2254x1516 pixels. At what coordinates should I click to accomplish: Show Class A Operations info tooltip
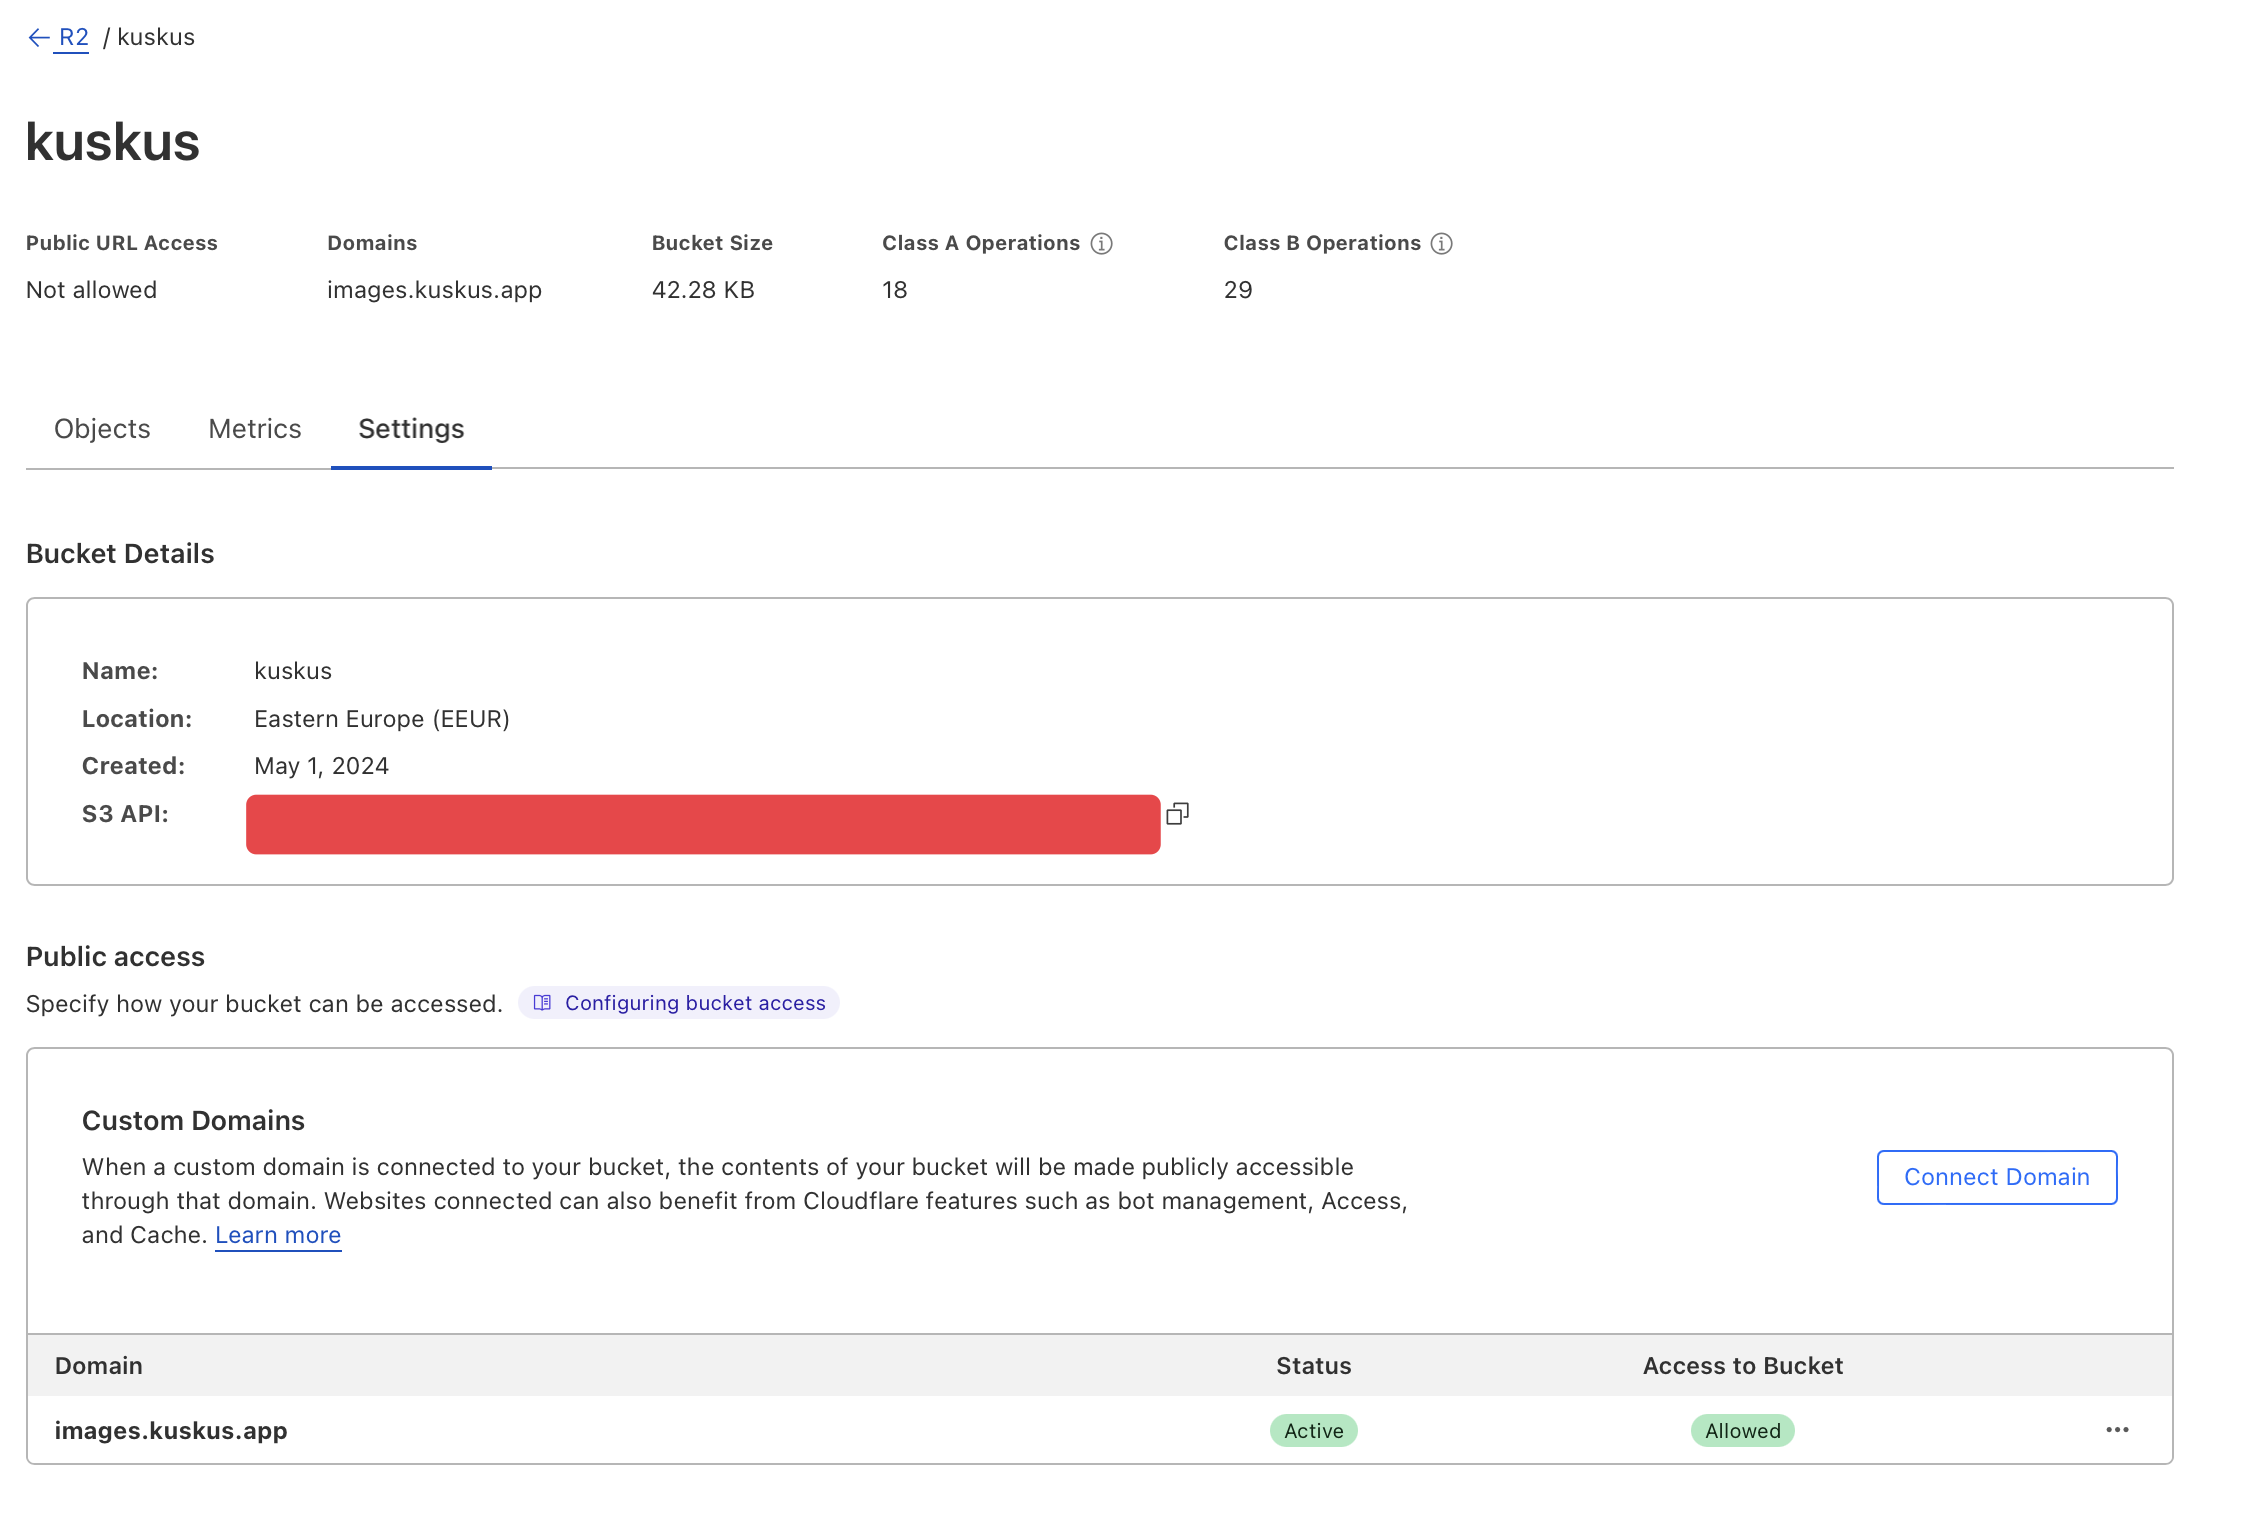1101,244
